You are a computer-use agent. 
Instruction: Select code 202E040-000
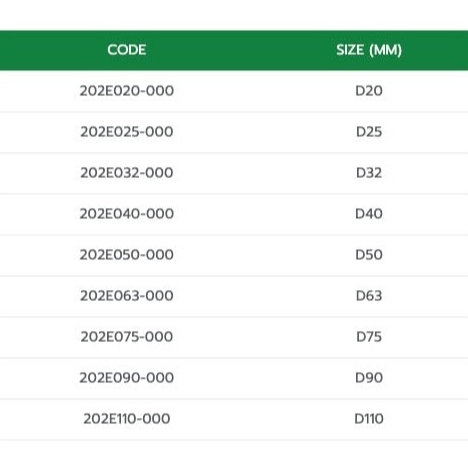(127, 214)
